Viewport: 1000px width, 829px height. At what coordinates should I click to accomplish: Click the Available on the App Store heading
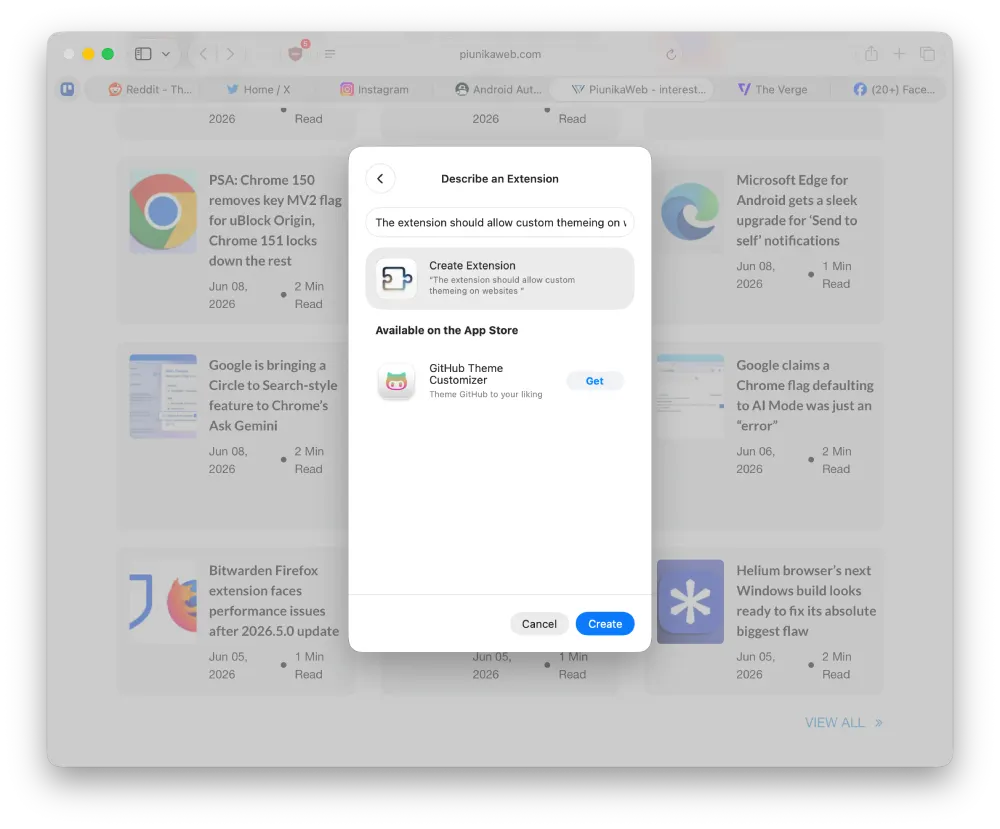click(446, 330)
